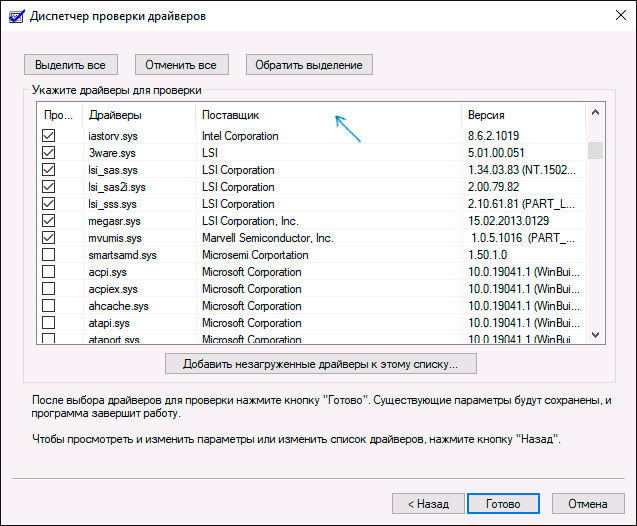Uncheck the megasr.sys checkbox

[49, 221]
